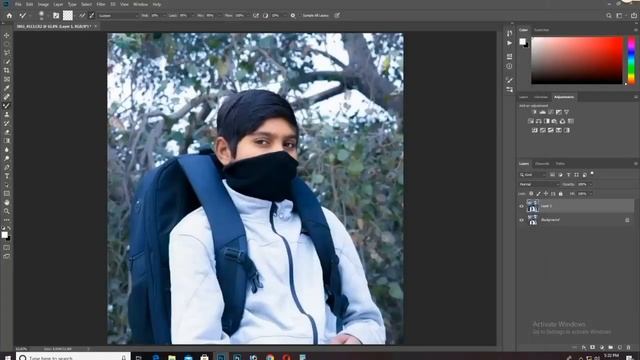Open the Image menu
The image size is (640, 360).
pos(43,4)
